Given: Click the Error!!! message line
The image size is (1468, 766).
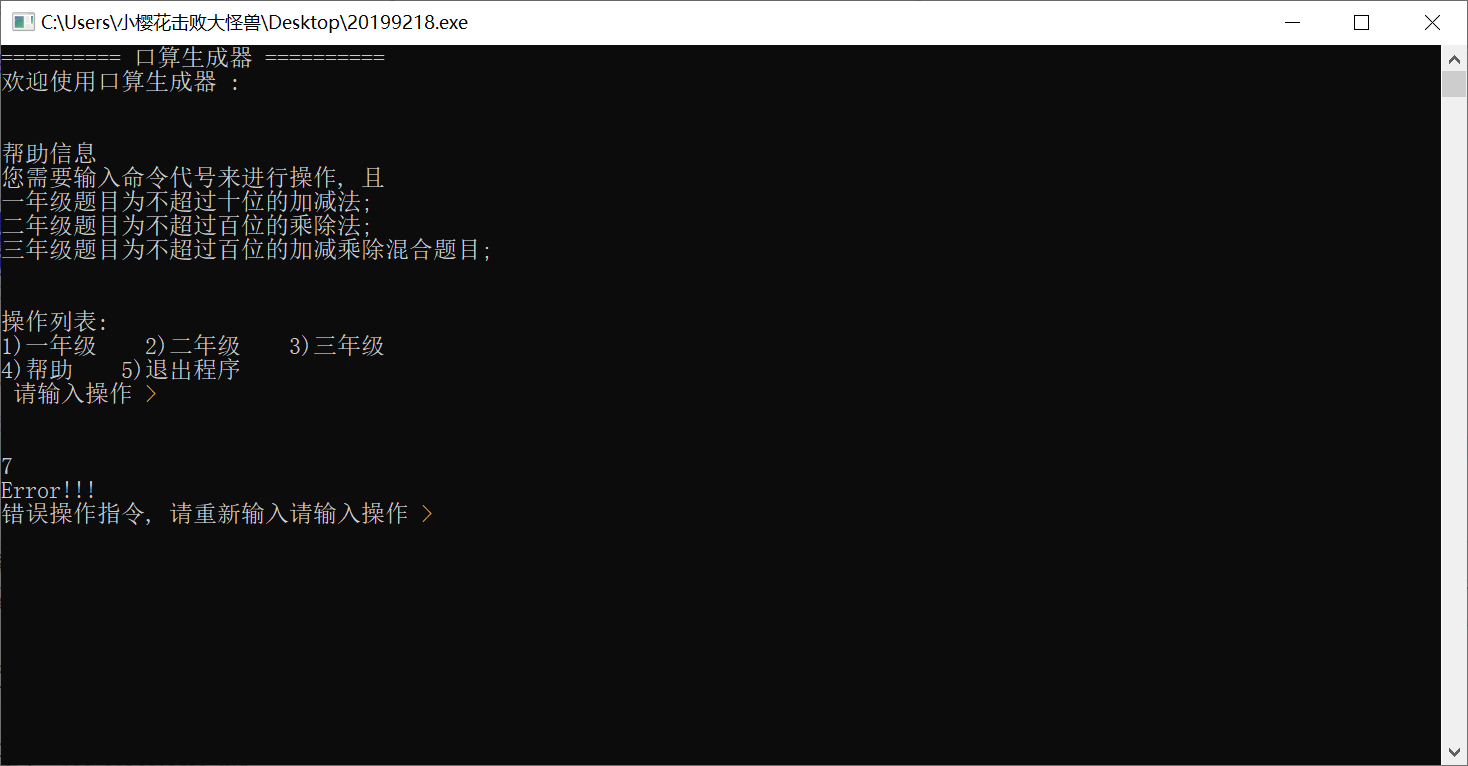Looking at the screenshot, I should click(49, 490).
